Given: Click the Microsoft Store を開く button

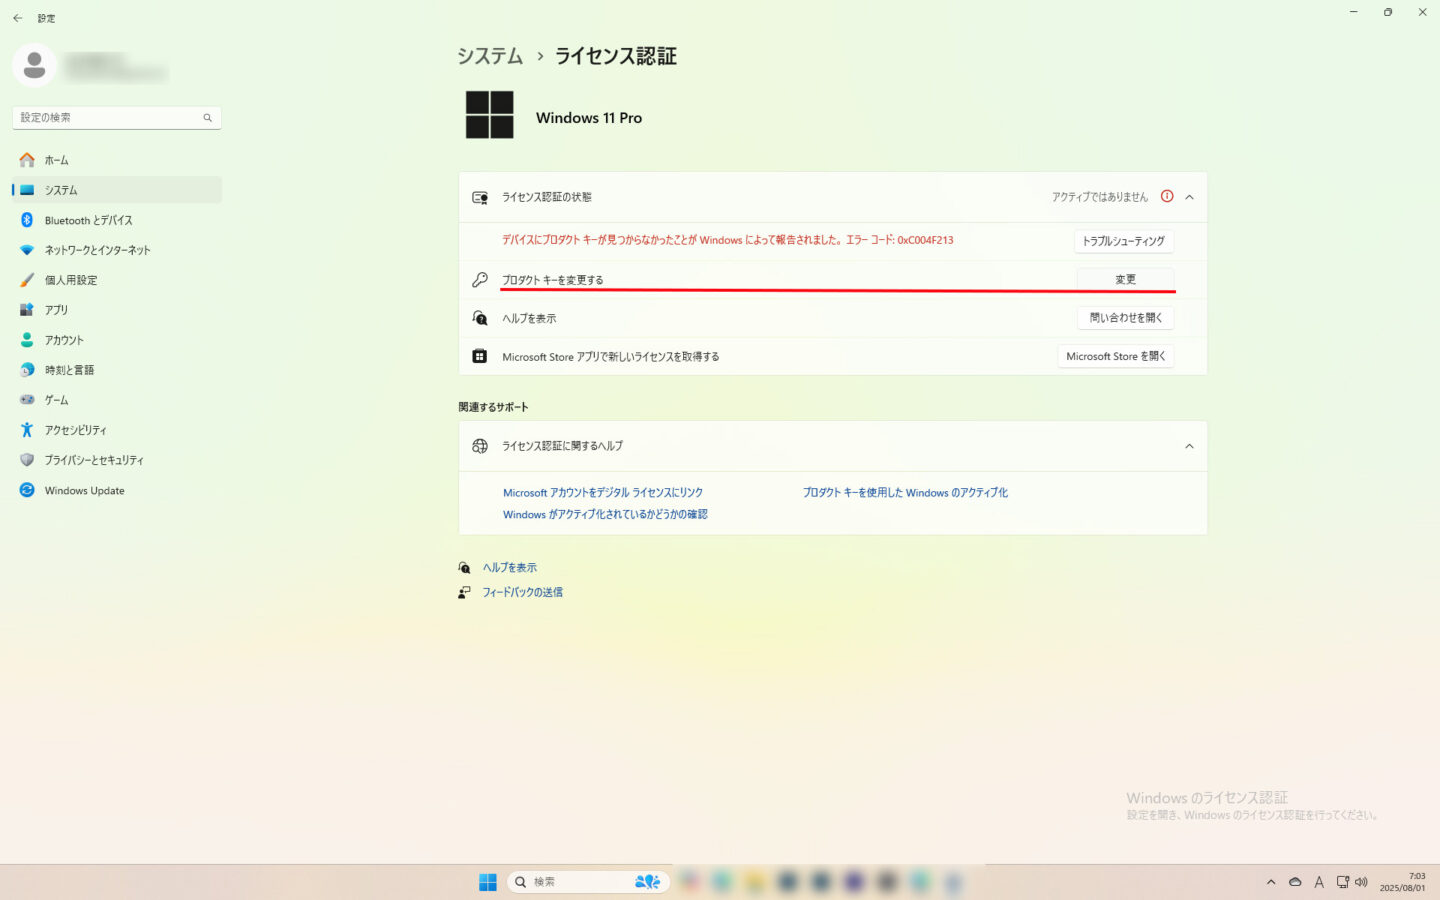Looking at the screenshot, I should click(1116, 356).
